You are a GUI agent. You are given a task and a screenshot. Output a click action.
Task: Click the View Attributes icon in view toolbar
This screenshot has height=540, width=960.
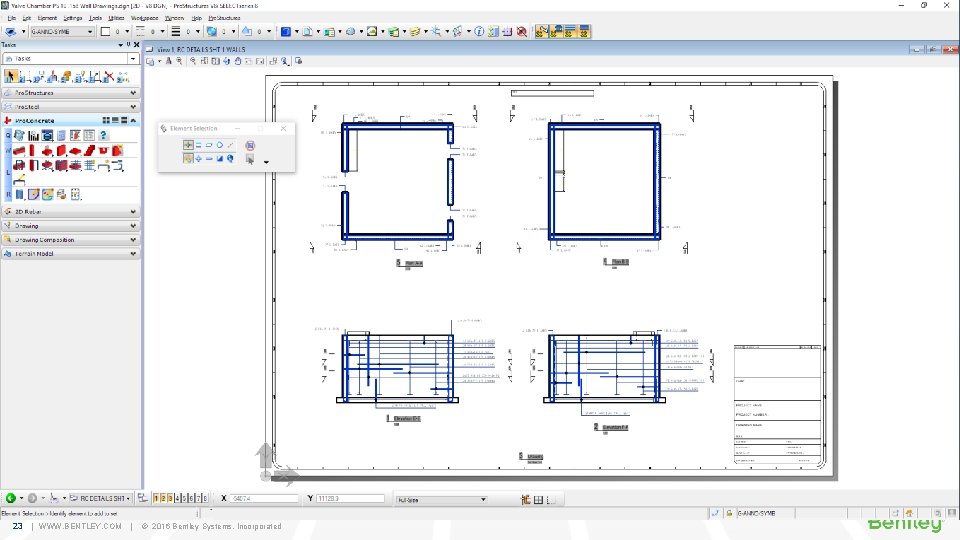coord(150,61)
